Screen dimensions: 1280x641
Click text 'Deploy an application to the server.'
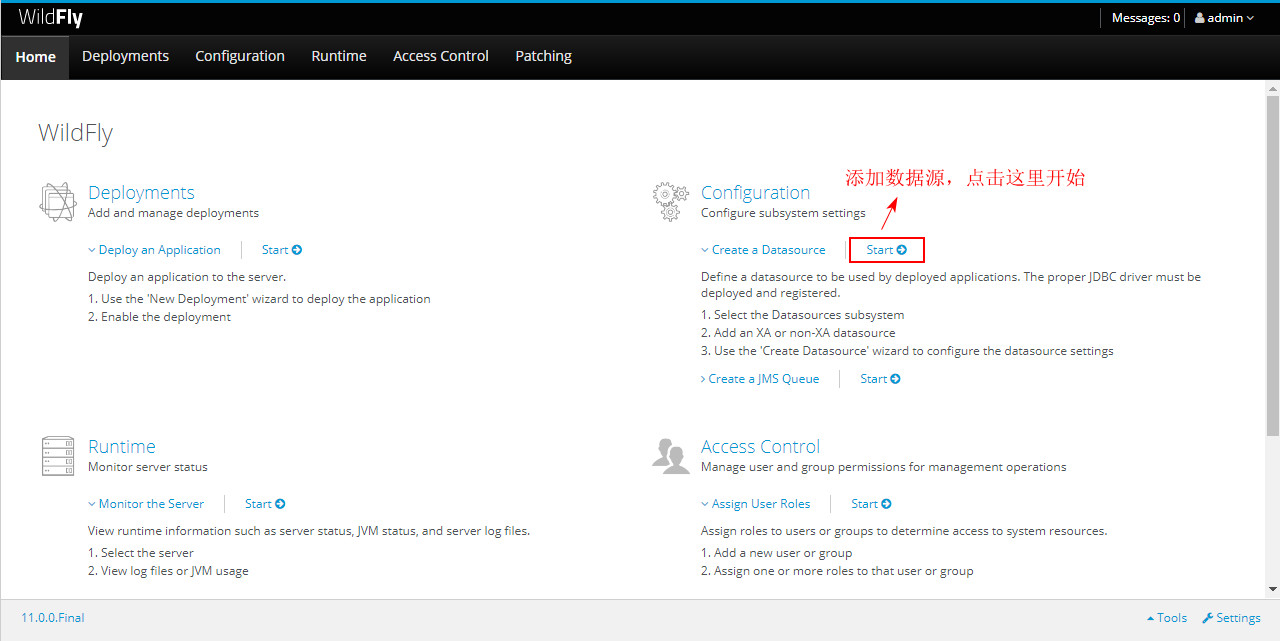(187, 277)
